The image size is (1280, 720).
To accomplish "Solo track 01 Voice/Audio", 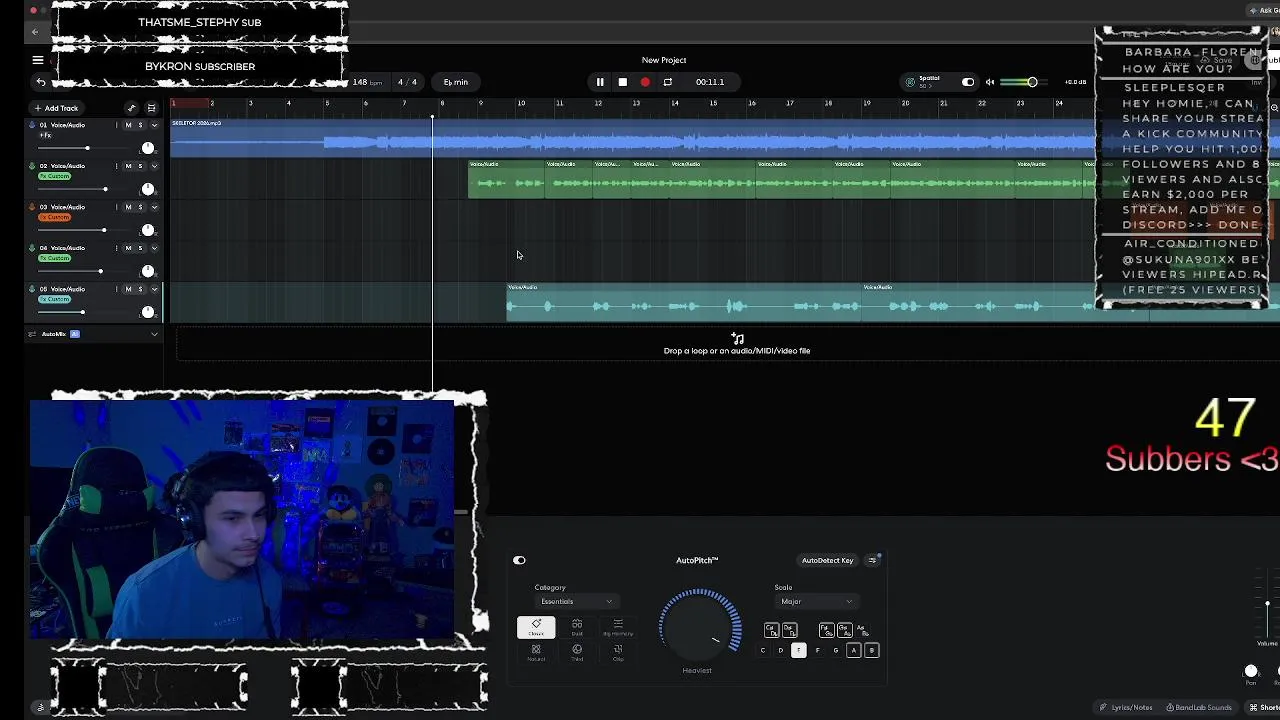I will point(140,125).
